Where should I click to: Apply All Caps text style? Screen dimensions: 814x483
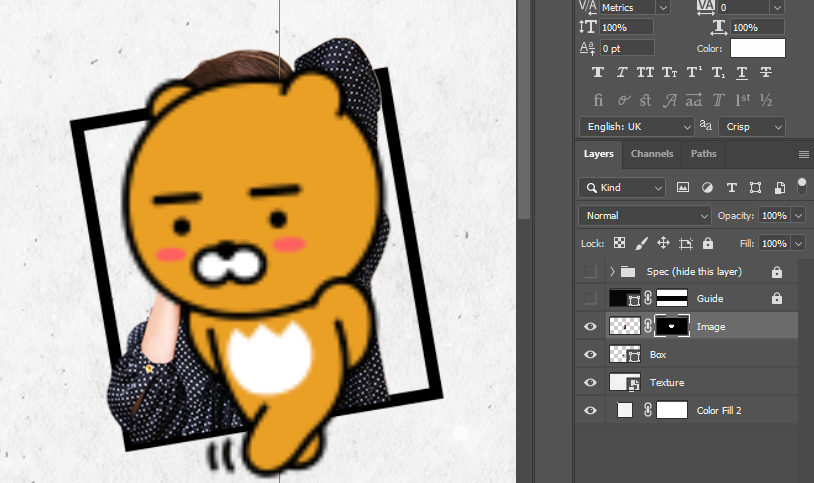pyautogui.click(x=645, y=73)
